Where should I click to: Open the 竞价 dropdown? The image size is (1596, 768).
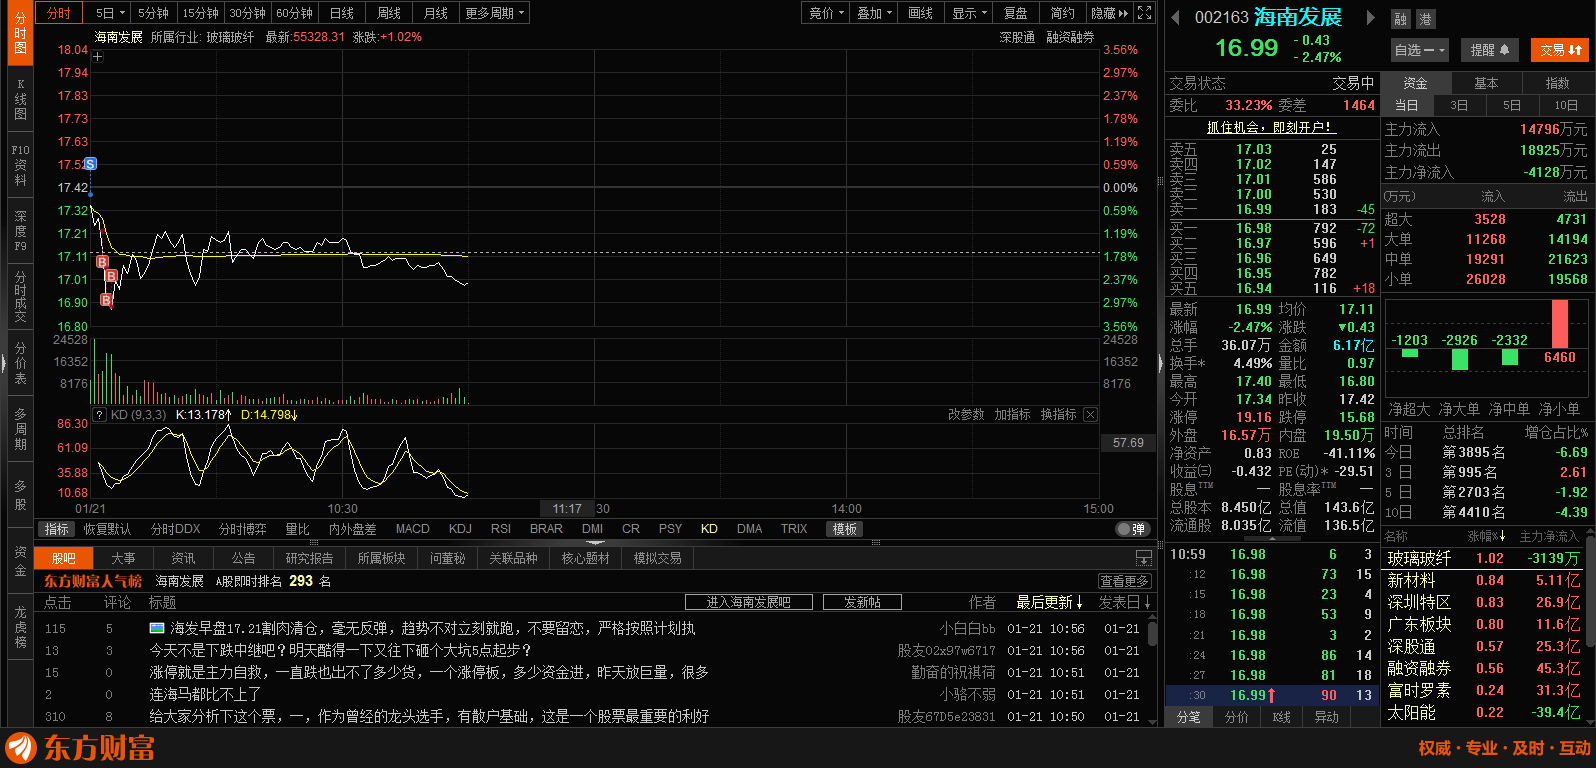(x=826, y=13)
